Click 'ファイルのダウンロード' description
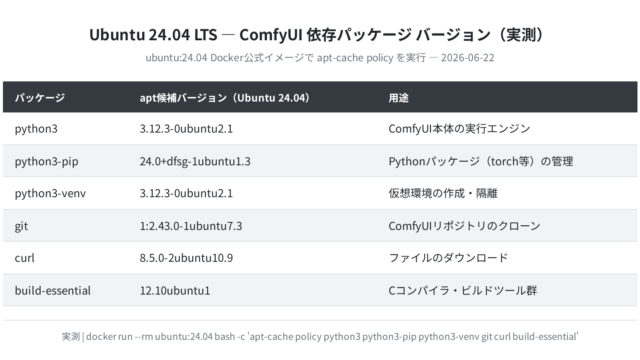640x360 pixels. (x=448, y=258)
